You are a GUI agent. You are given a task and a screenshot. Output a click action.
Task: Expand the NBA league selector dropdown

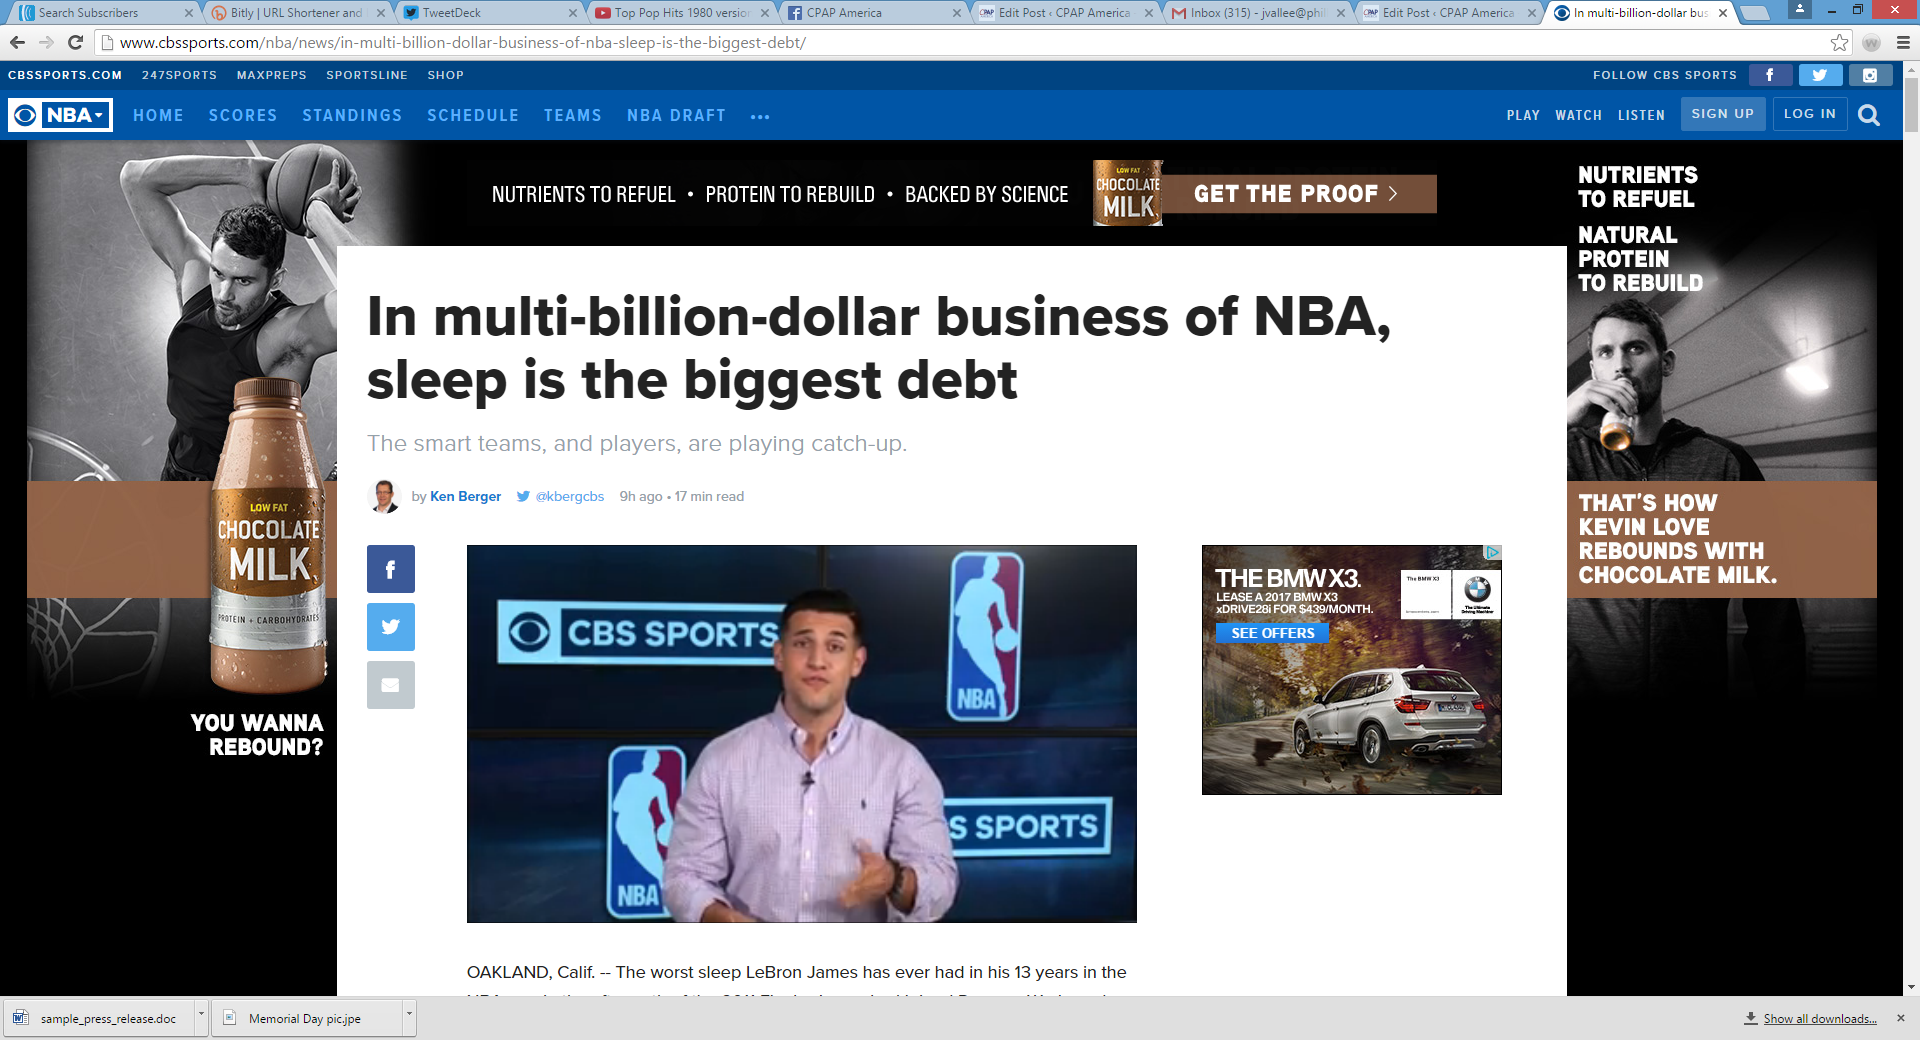click(x=61, y=115)
